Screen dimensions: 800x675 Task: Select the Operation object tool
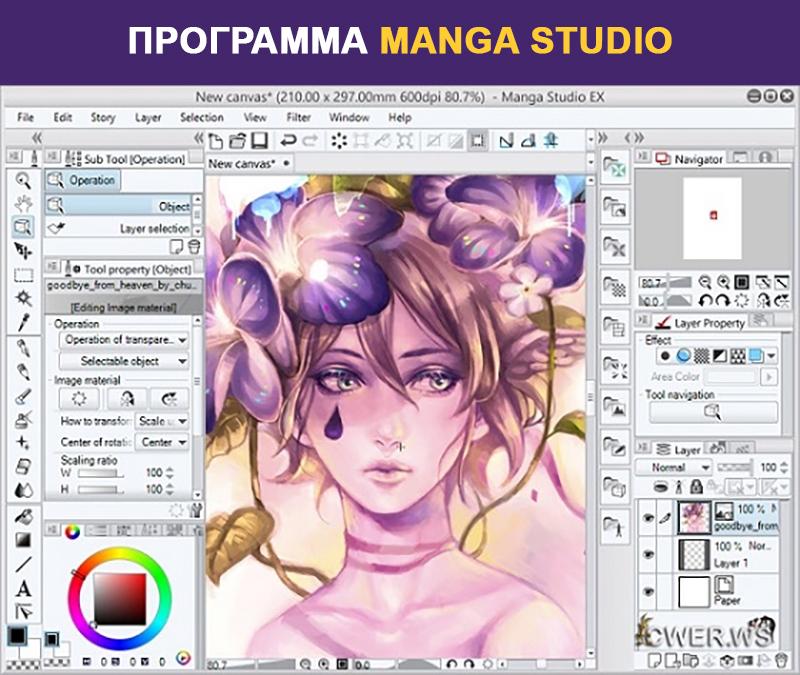coord(22,227)
